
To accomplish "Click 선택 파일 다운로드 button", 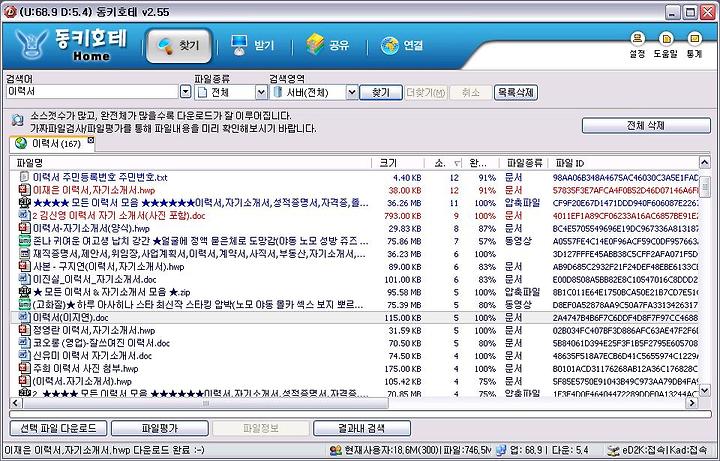I will tap(58, 428).
